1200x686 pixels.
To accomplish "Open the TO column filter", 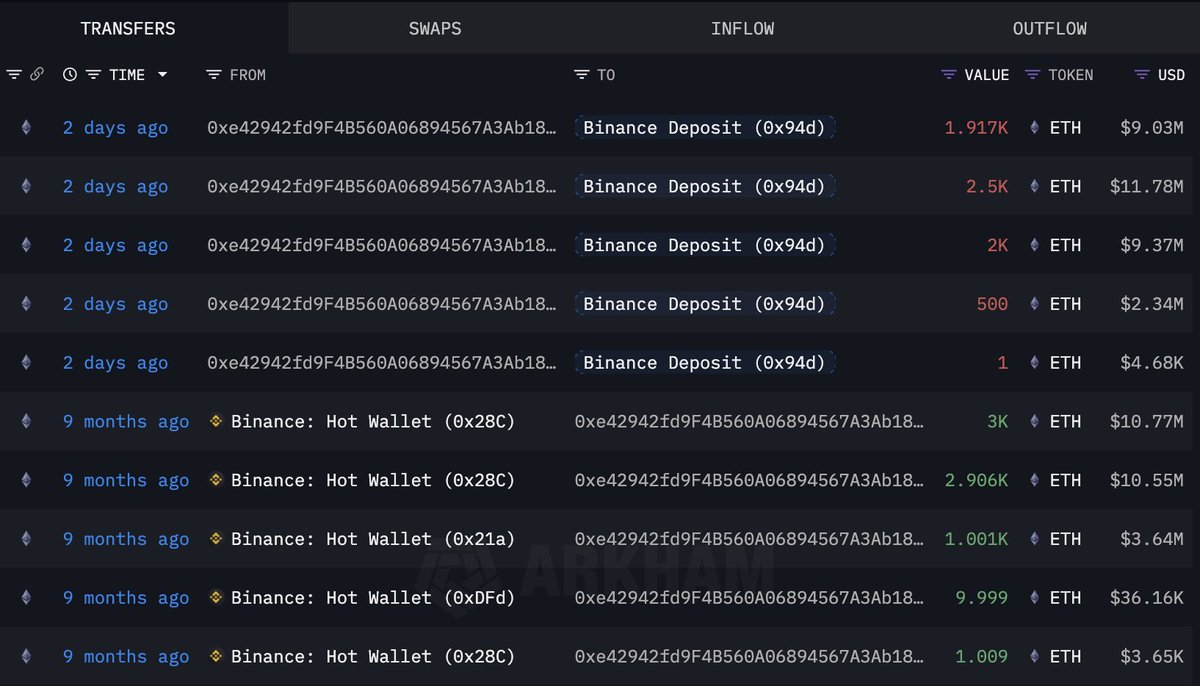I will click(582, 75).
